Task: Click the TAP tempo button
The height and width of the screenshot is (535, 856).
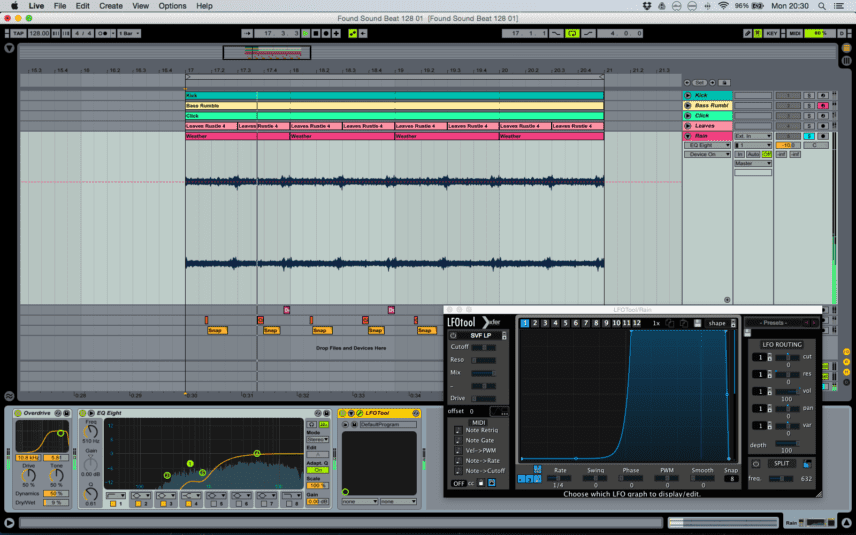Action: click(x=19, y=33)
